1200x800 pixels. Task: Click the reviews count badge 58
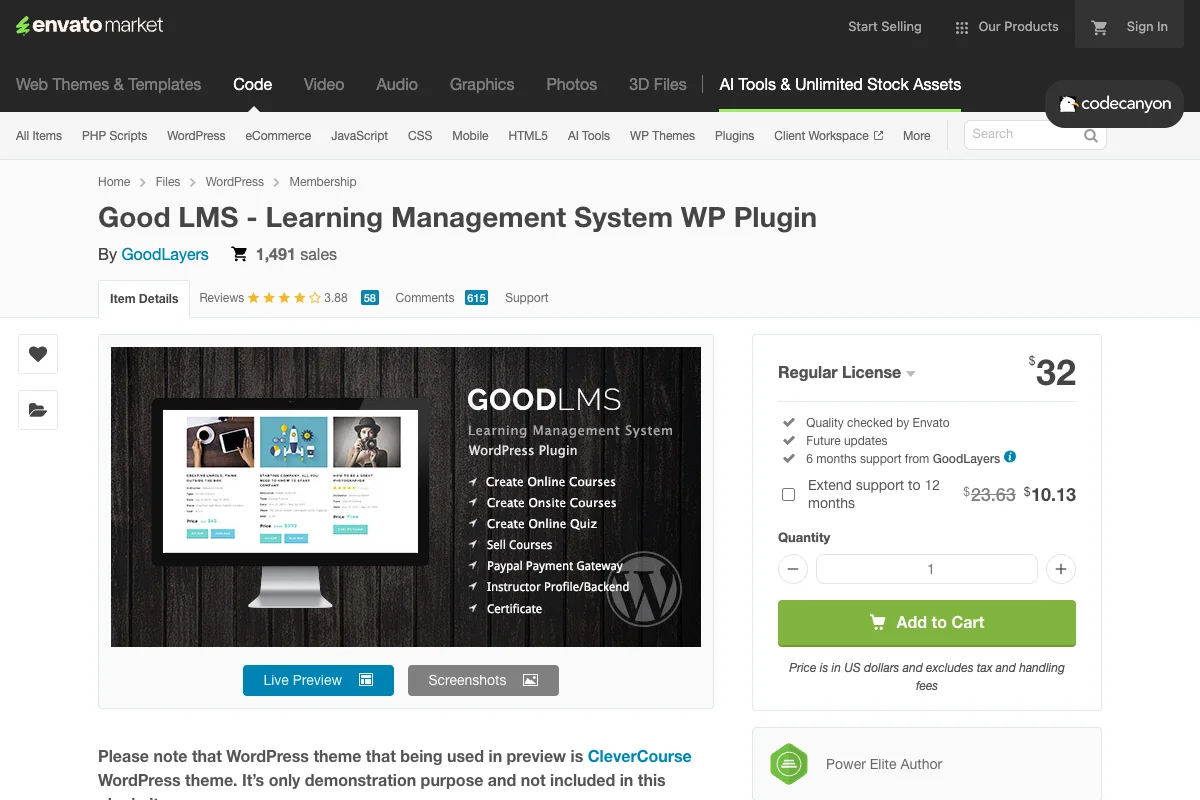pos(370,298)
